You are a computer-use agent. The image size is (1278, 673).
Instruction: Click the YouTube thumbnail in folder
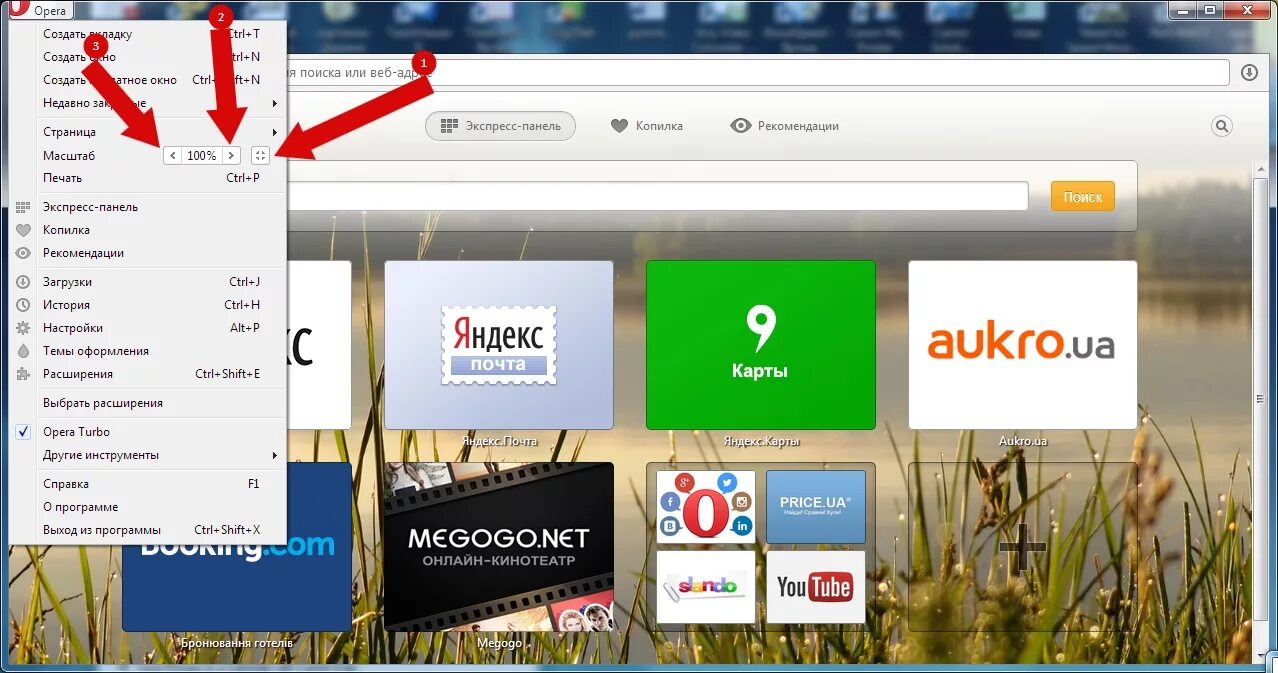[816, 587]
